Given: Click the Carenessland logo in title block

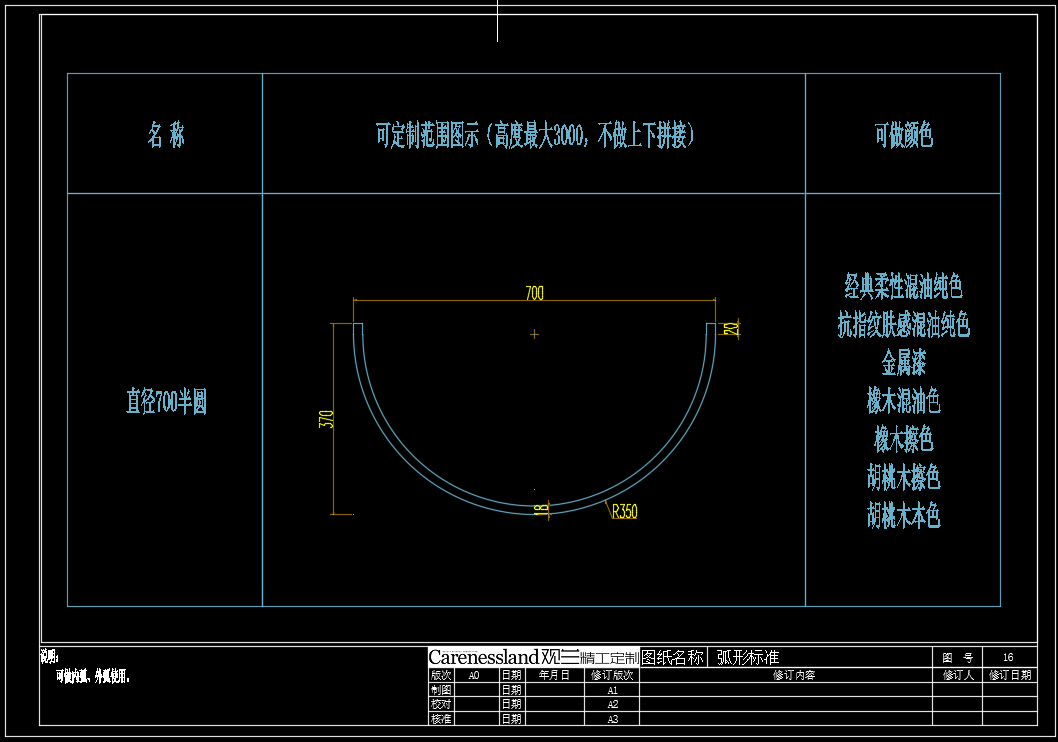Looking at the screenshot, I should pos(484,657).
